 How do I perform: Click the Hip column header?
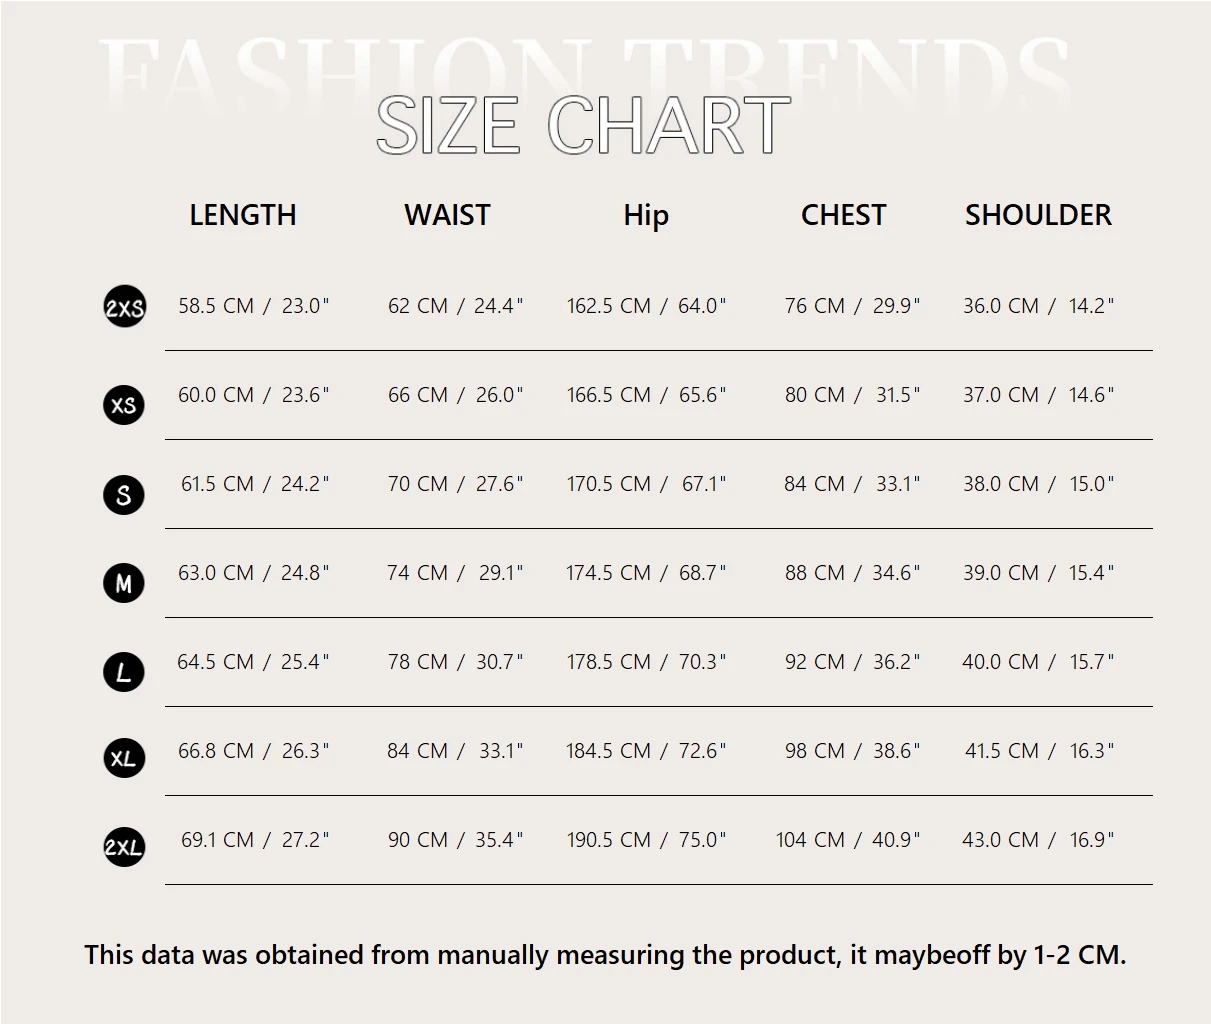(646, 215)
